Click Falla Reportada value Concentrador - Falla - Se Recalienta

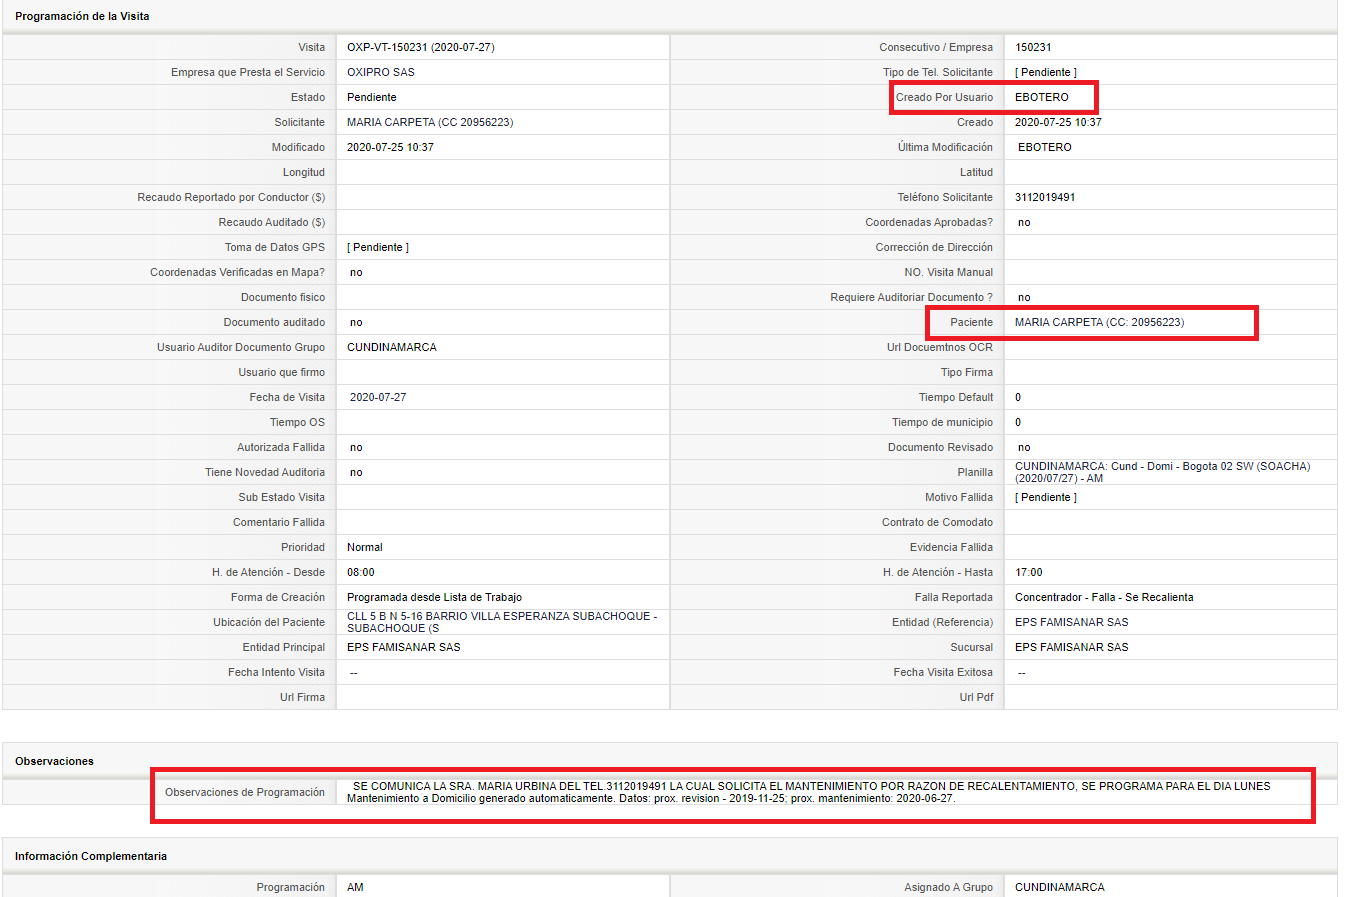(1104, 597)
